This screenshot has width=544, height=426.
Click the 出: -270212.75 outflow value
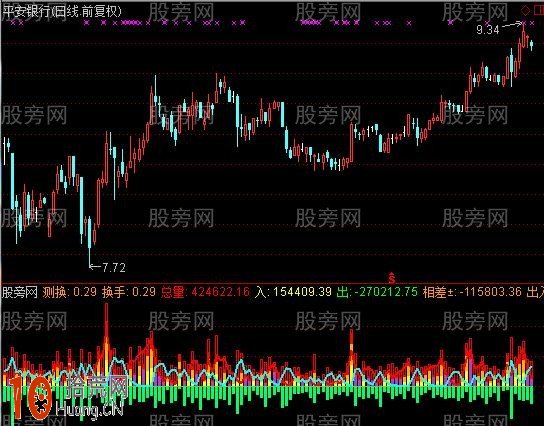click(377, 292)
